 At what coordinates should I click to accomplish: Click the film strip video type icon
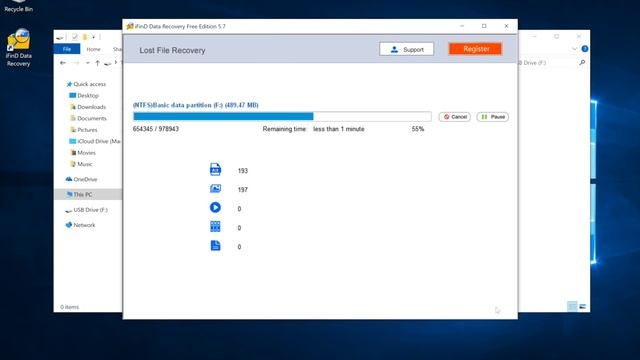tap(215, 227)
